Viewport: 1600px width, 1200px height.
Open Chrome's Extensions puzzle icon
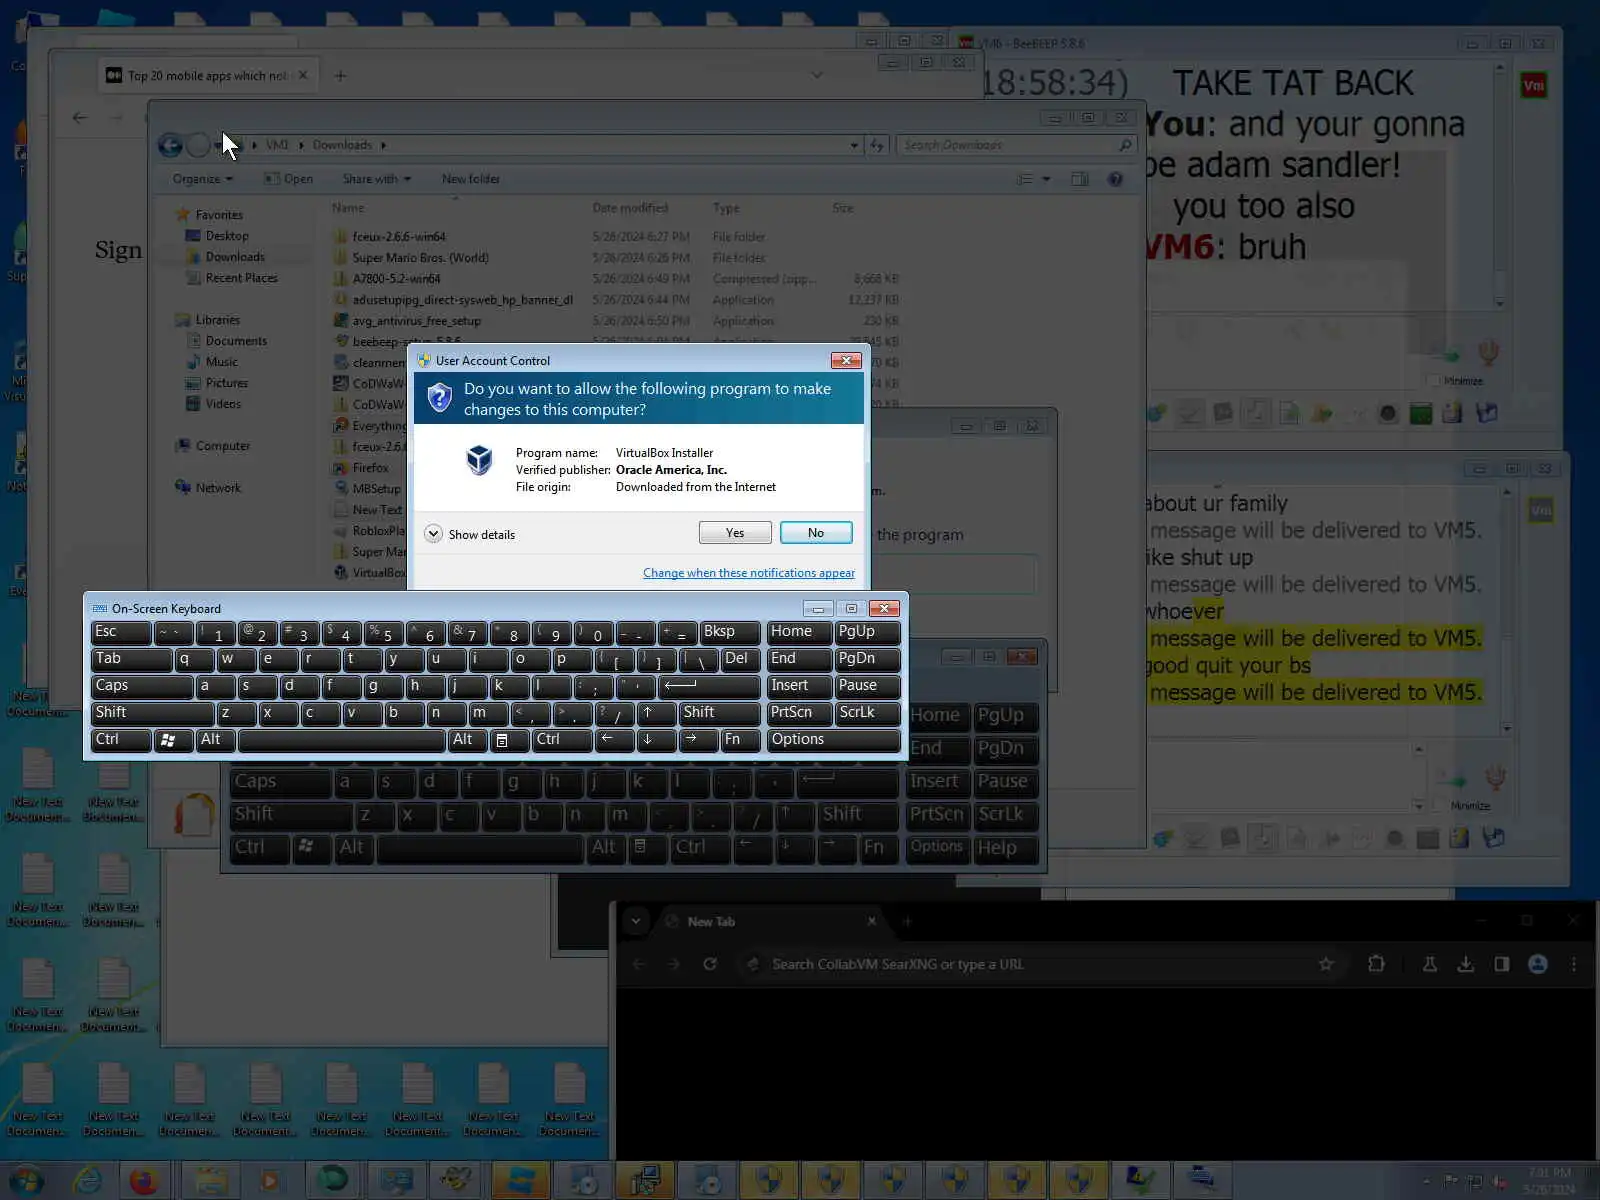click(1376, 964)
